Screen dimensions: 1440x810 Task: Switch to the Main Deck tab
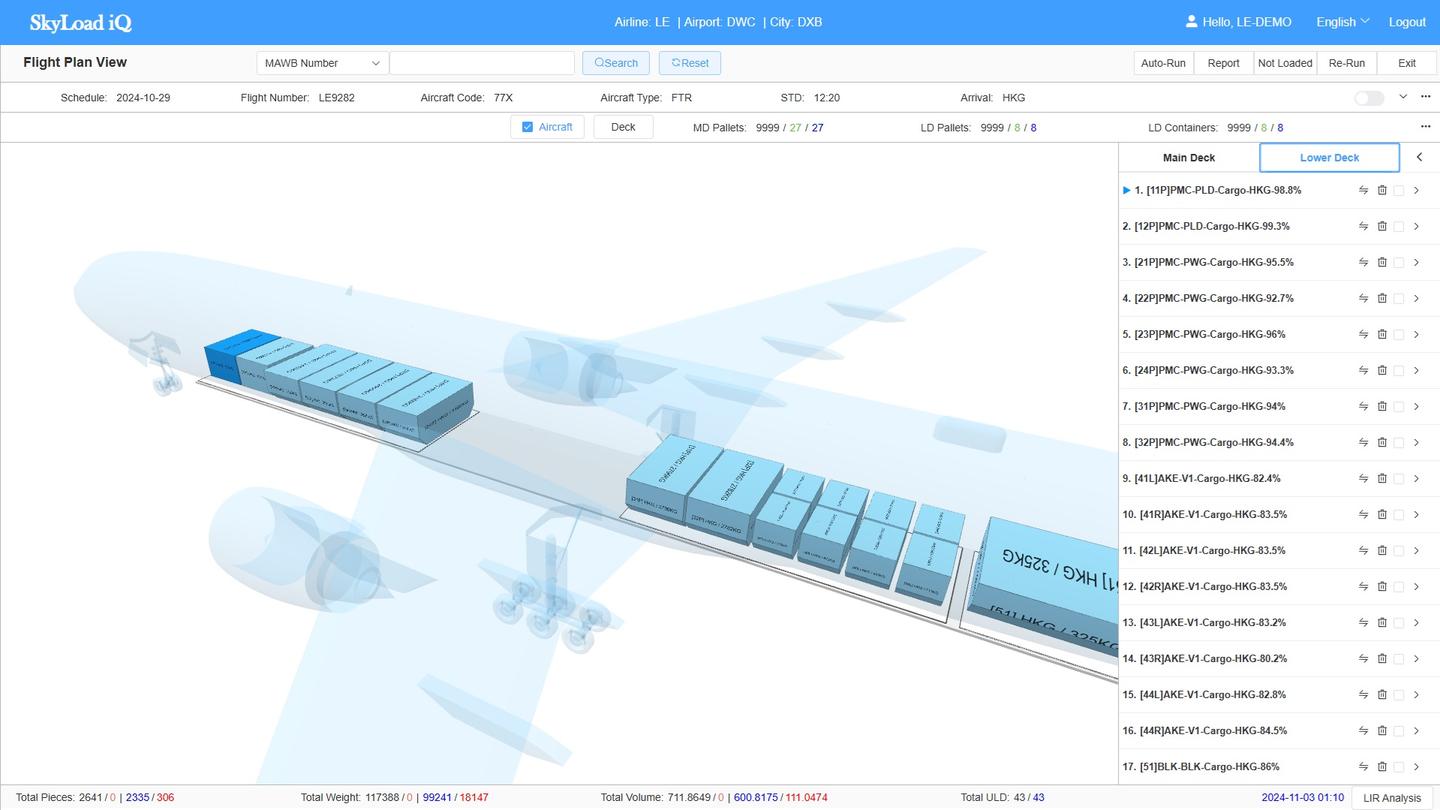pyautogui.click(x=1188, y=157)
